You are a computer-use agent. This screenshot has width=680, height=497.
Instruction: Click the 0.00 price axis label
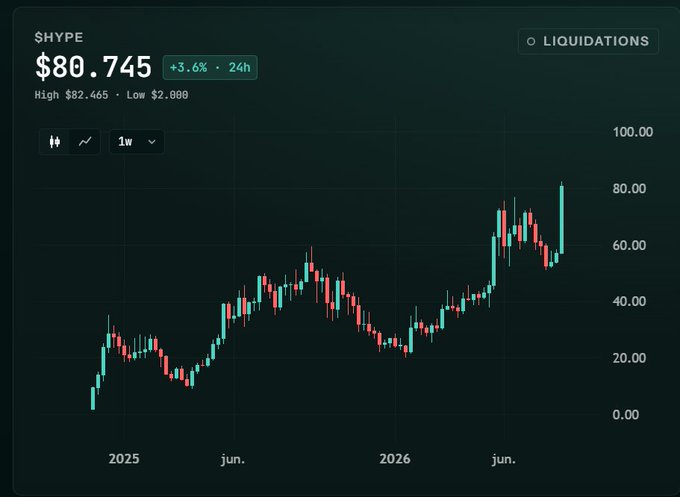coord(626,415)
